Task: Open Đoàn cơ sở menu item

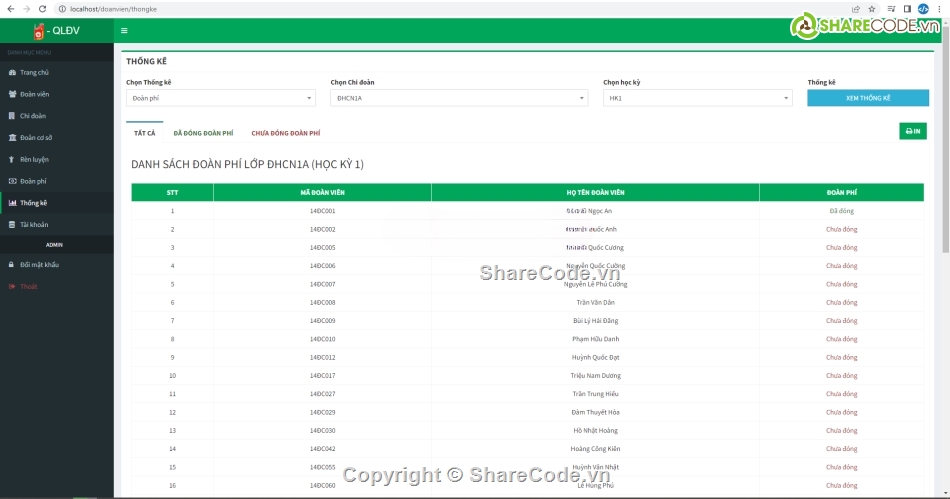Action: click(57, 138)
